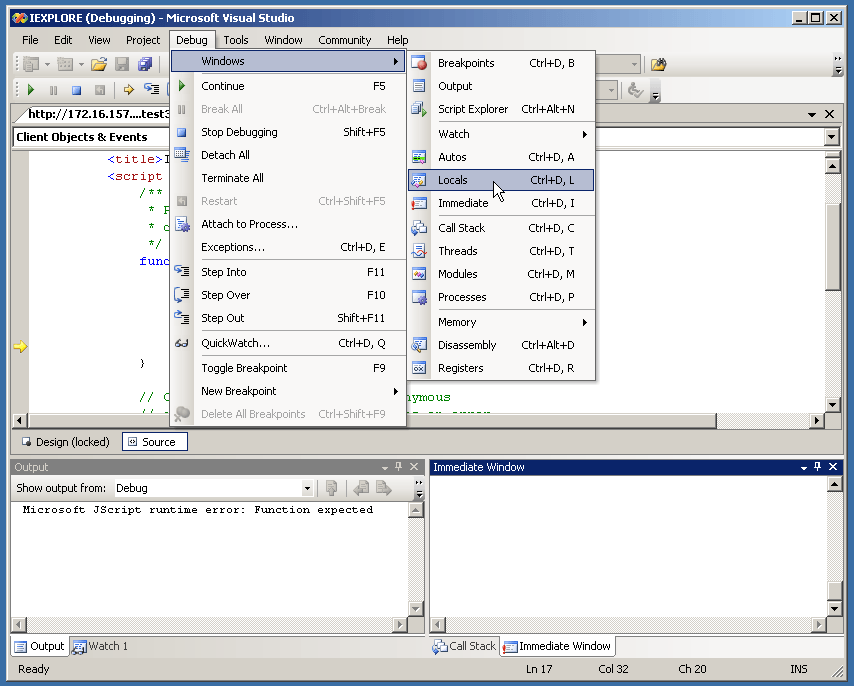The height and width of the screenshot is (686, 854).
Task: Click the QuickWatch glasses icon in Debug menu
Action: pos(181,343)
